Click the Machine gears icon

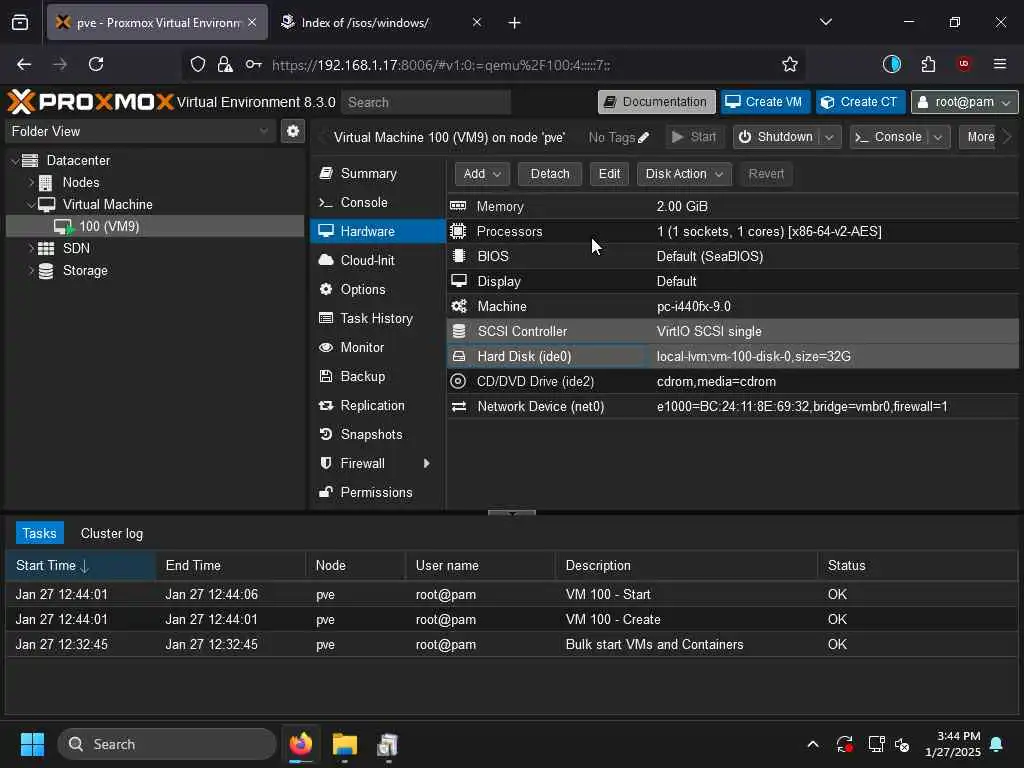tap(459, 306)
